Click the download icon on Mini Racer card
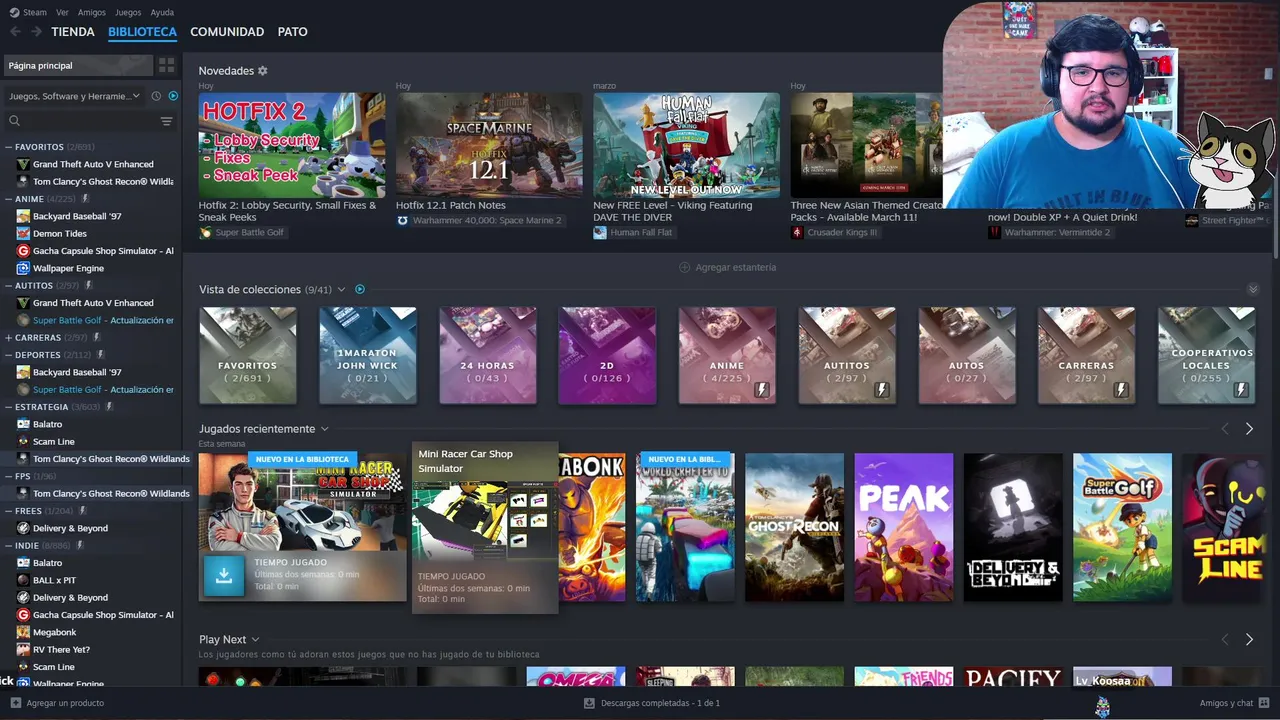This screenshot has width=1280, height=720. coord(224,575)
